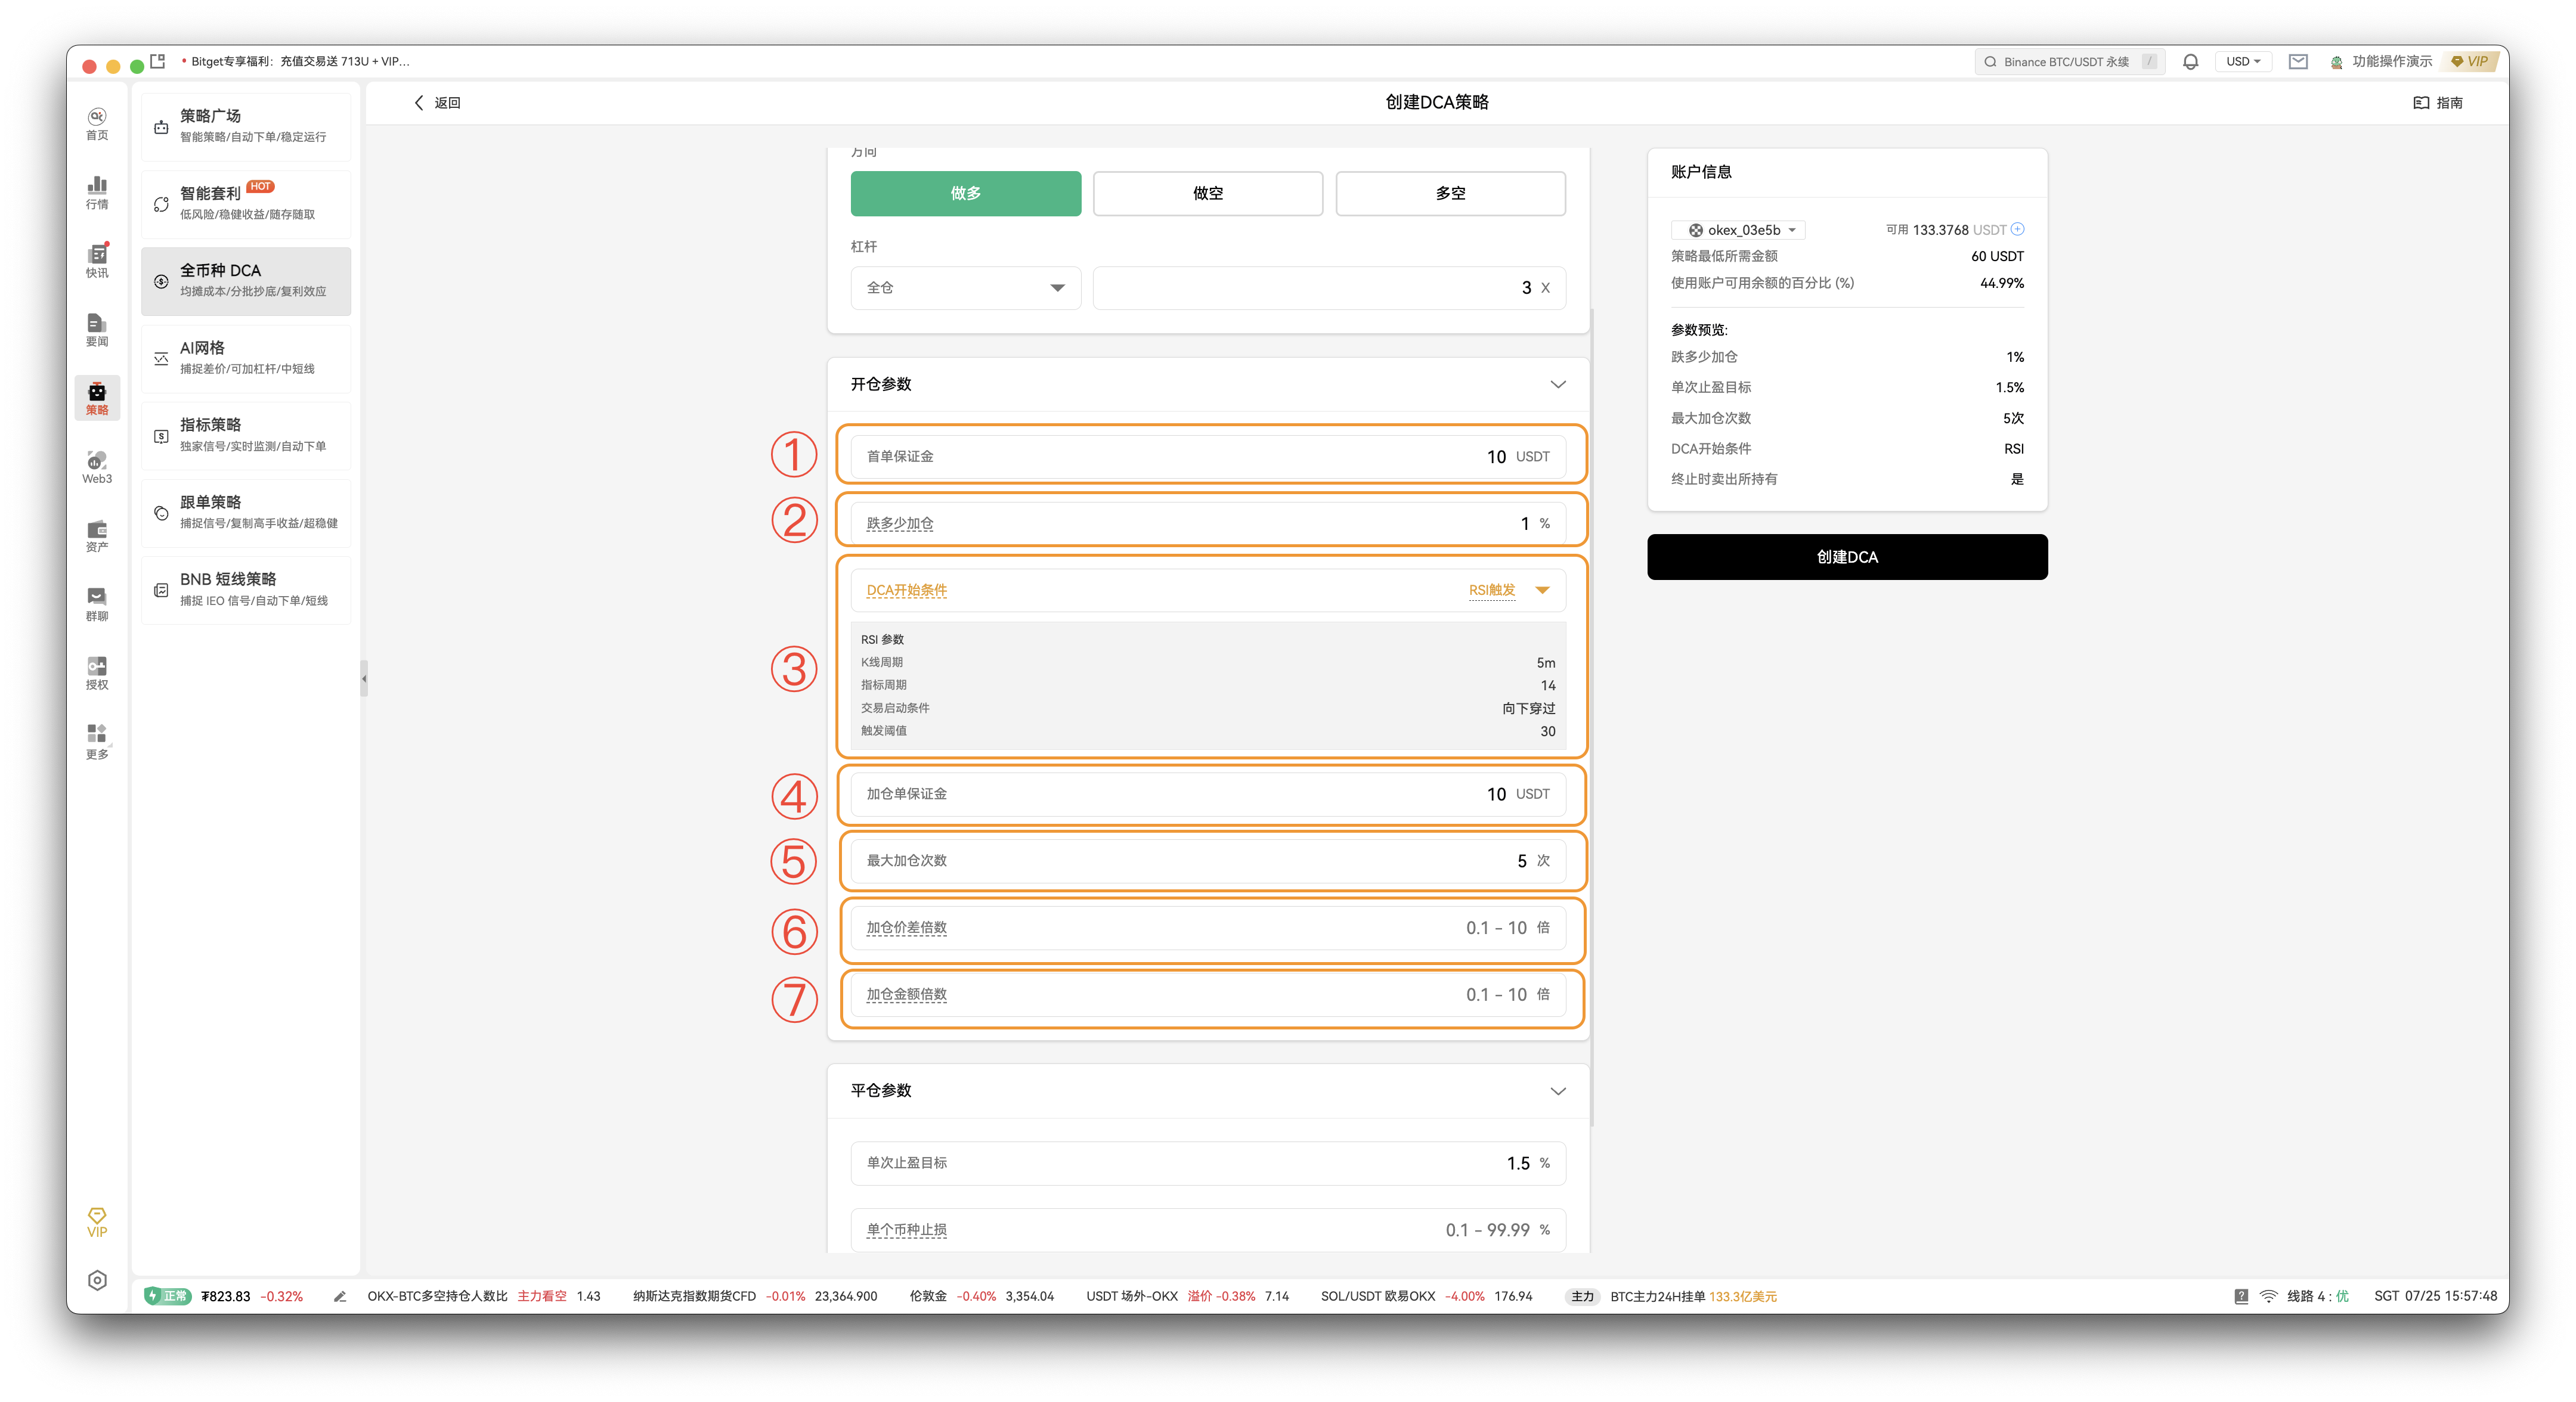This screenshot has height=1402, width=2576.
Task: Click the 加仓金额倍数 input field
Action: click(1208, 995)
